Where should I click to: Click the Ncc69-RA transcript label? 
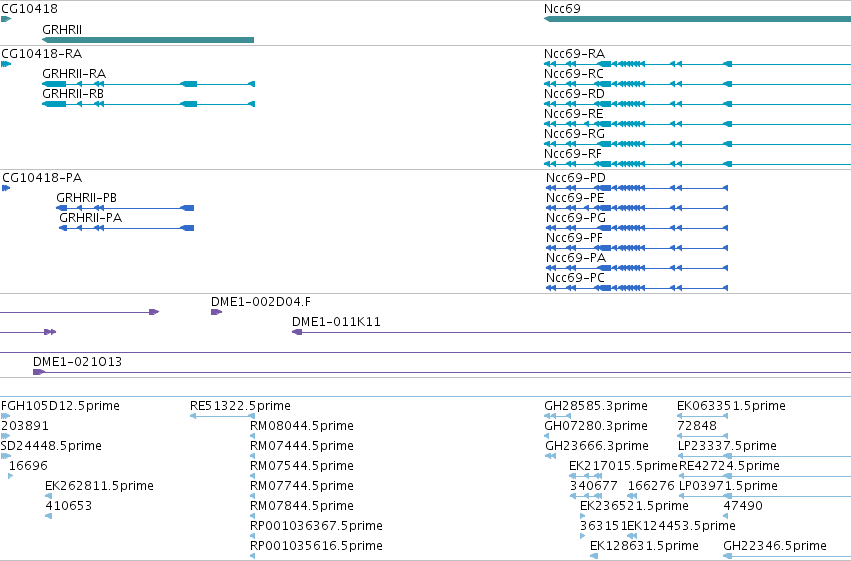pos(574,54)
